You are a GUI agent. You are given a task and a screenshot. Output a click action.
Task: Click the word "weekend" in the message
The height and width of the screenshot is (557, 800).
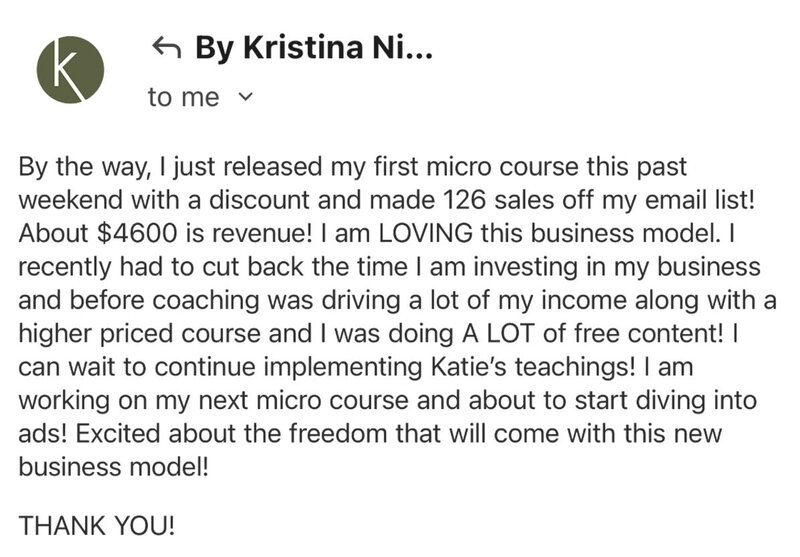[64, 199]
